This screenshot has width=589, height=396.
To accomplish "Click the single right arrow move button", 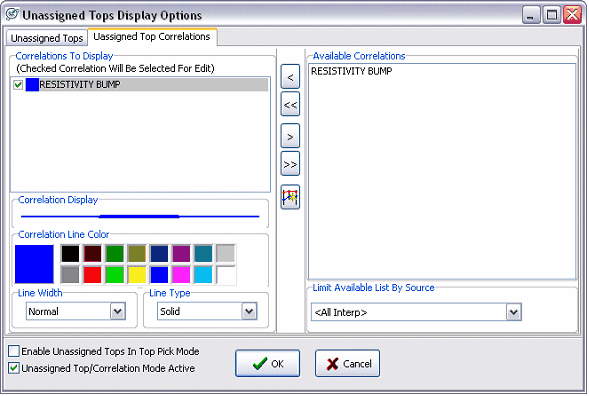I will (x=290, y=136).
